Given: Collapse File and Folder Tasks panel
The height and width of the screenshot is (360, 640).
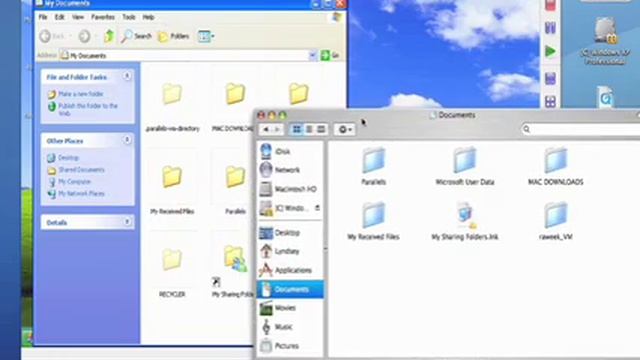Looking at the screenshot, I should coord(127,76).
